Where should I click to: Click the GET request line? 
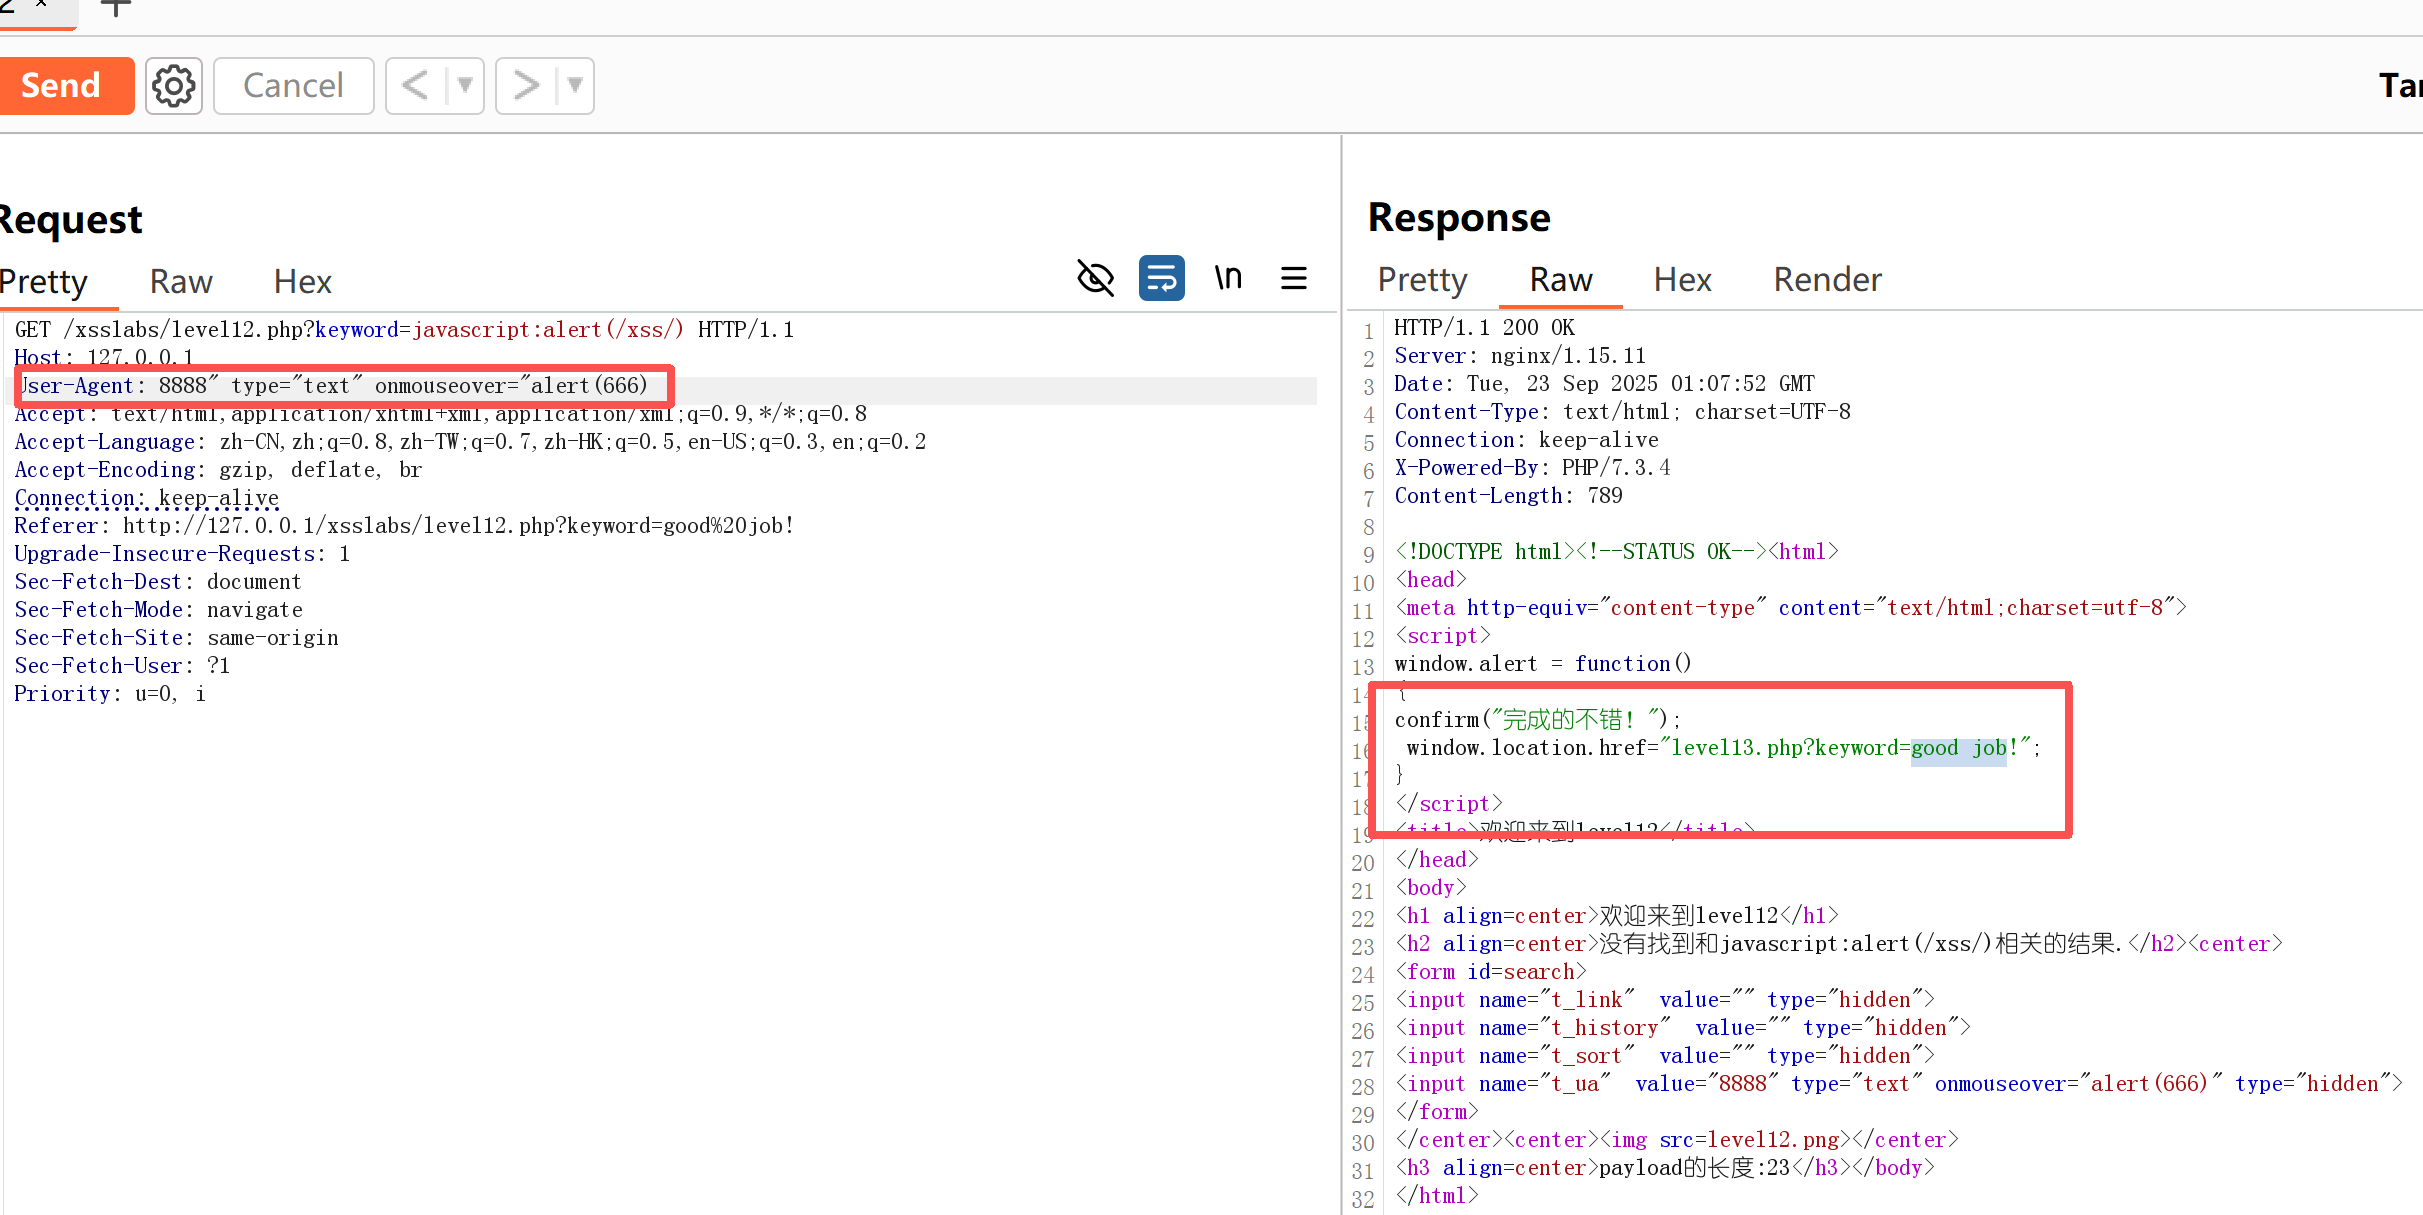[x=404, y=330]
